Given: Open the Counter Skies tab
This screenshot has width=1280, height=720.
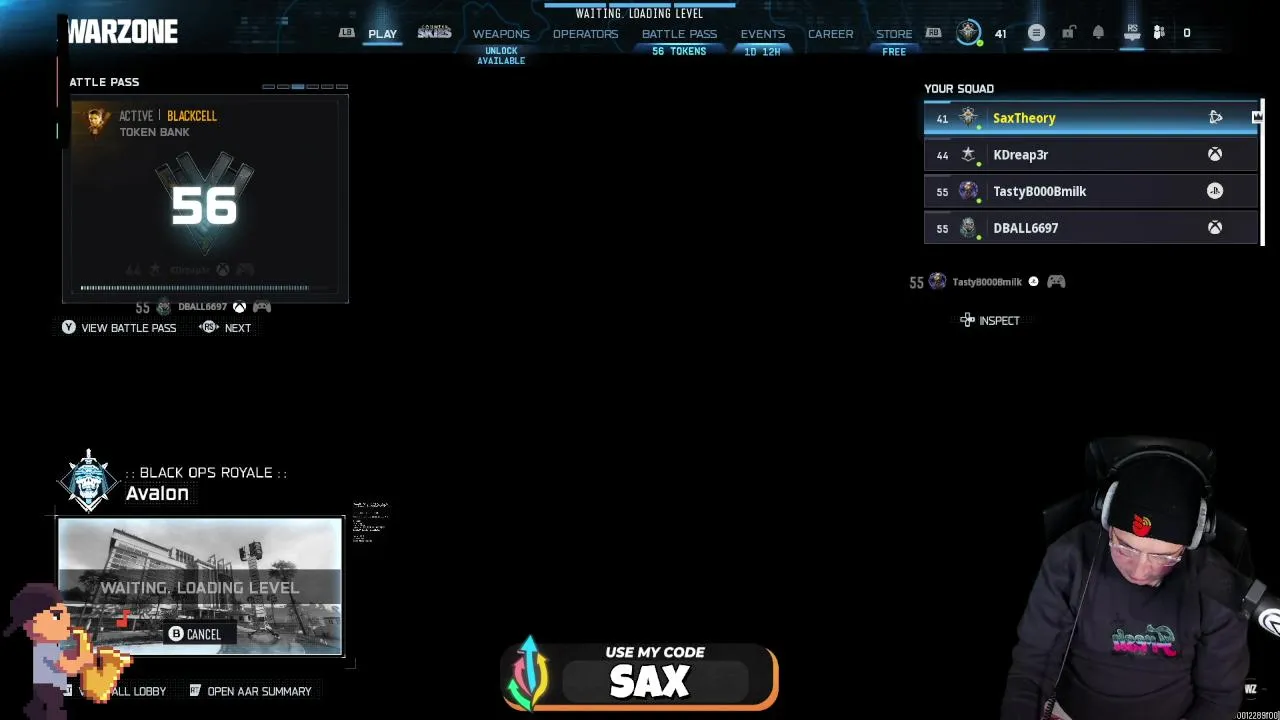Looking at the screenshot, I should pos(434,33).
